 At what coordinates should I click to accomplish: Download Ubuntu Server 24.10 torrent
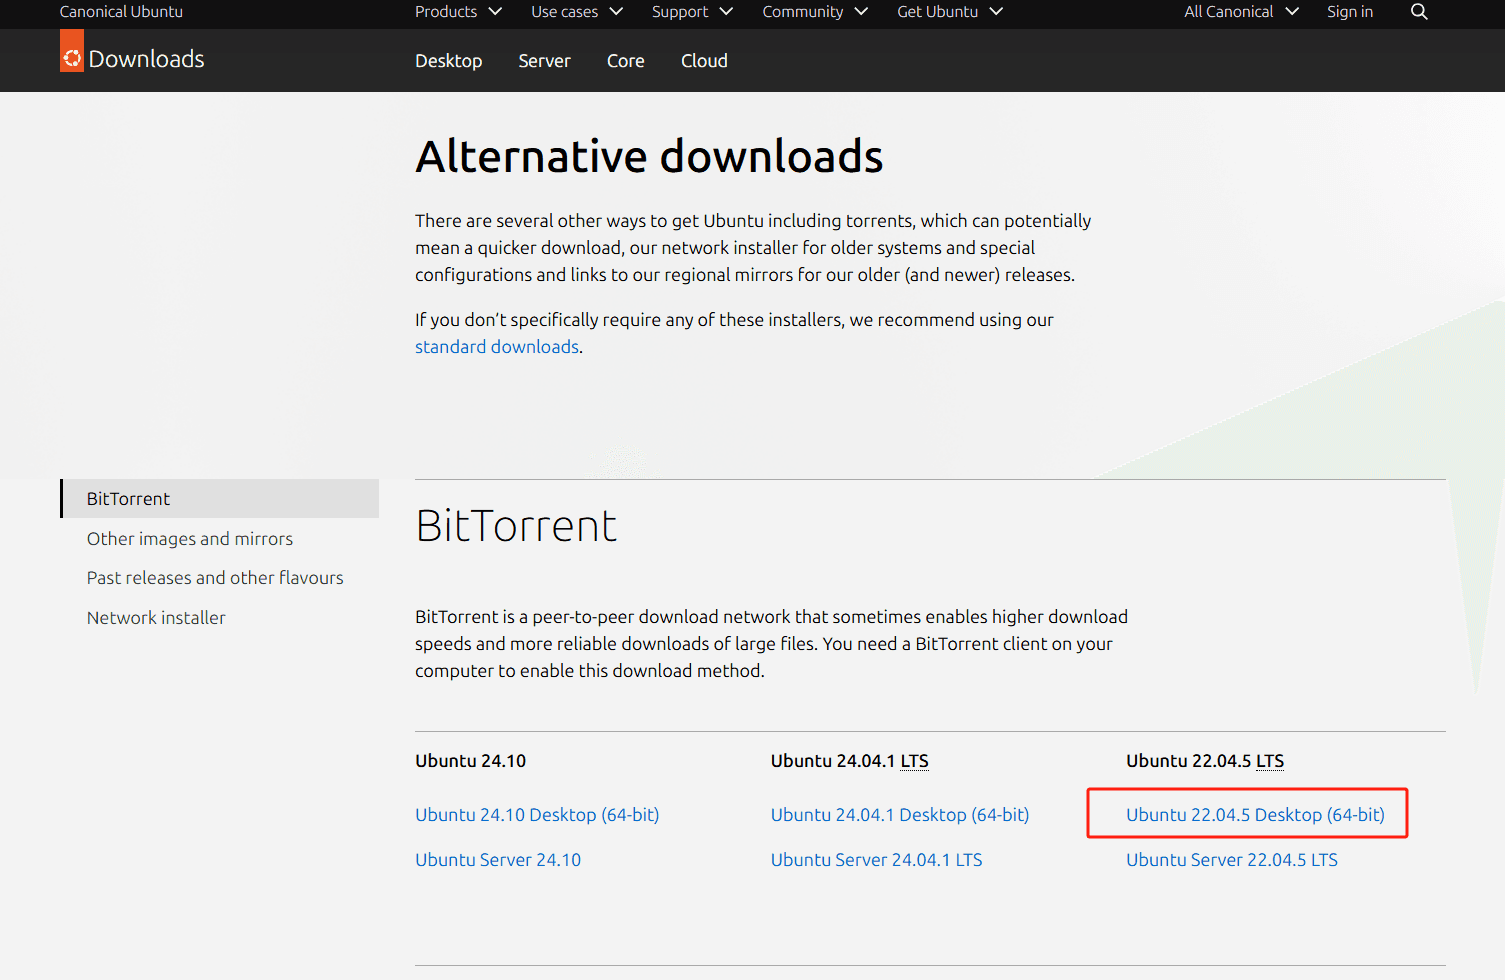(x=498, y=860)
